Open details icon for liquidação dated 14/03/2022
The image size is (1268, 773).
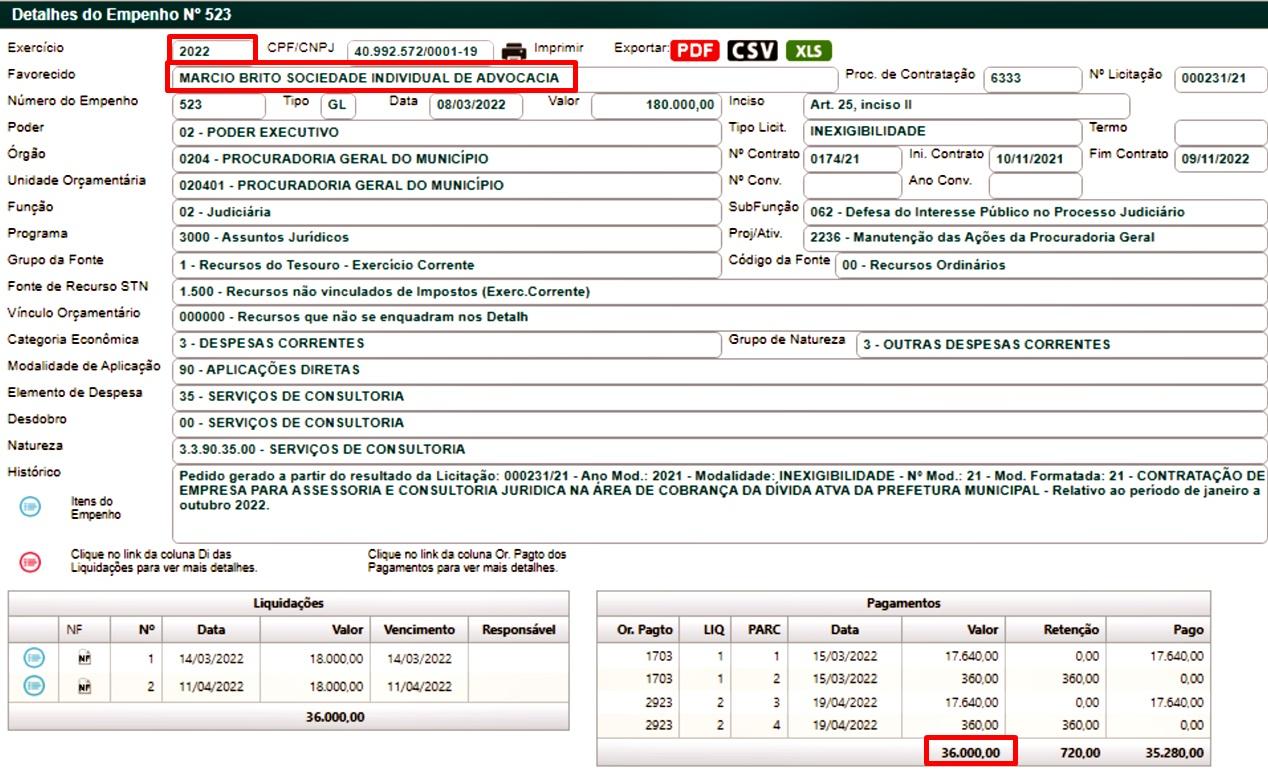(x=34, y=658)
